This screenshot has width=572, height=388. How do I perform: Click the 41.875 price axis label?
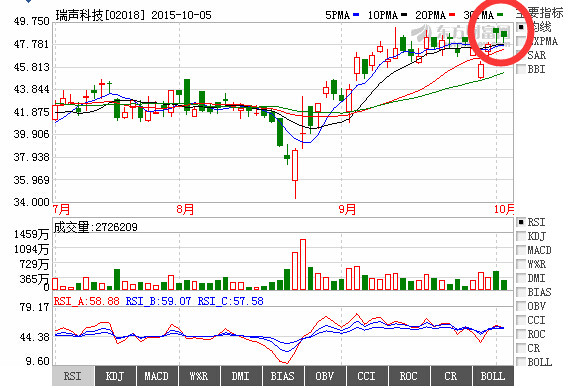(31, 112)
